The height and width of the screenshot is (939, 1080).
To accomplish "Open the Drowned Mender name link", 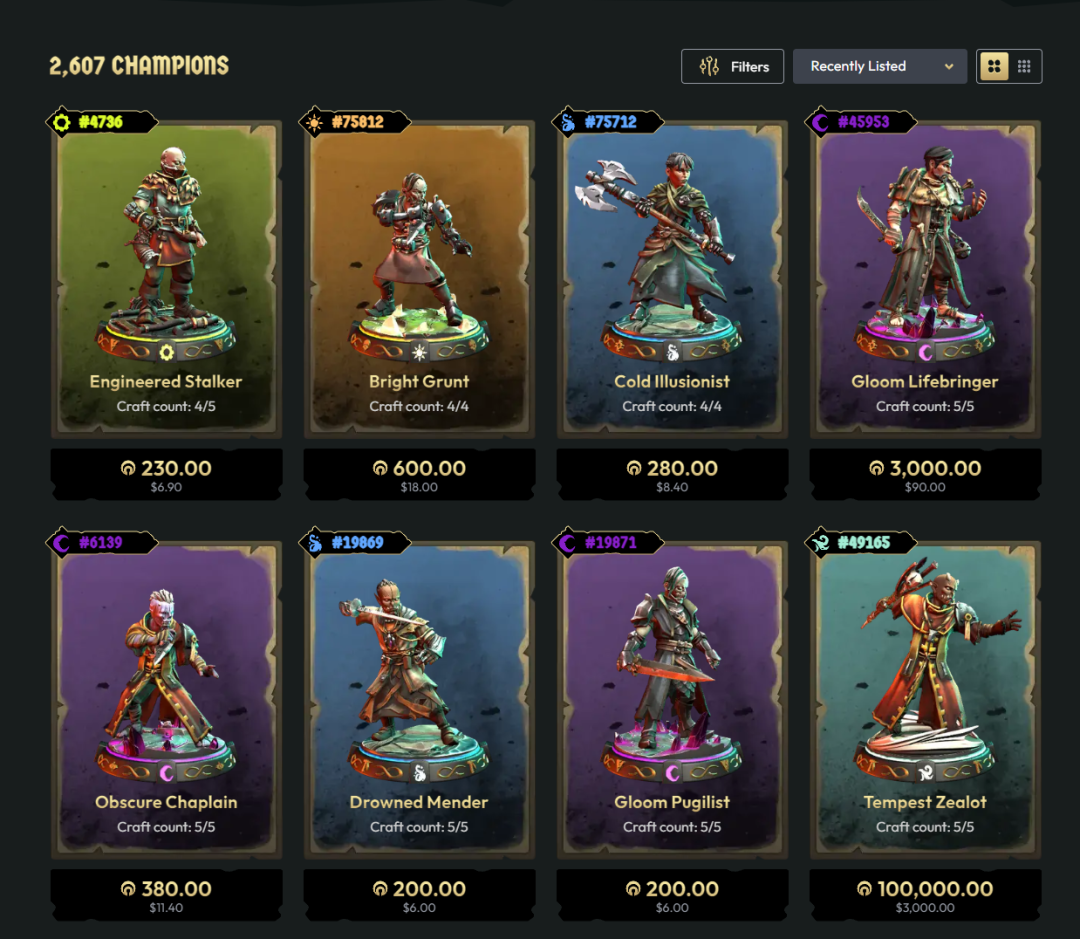I will tap(419, 802).
